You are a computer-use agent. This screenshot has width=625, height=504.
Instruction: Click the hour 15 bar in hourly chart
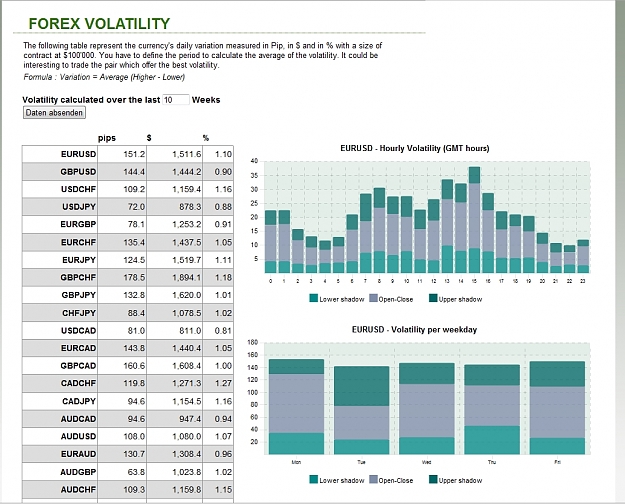(x=474, y=220)
